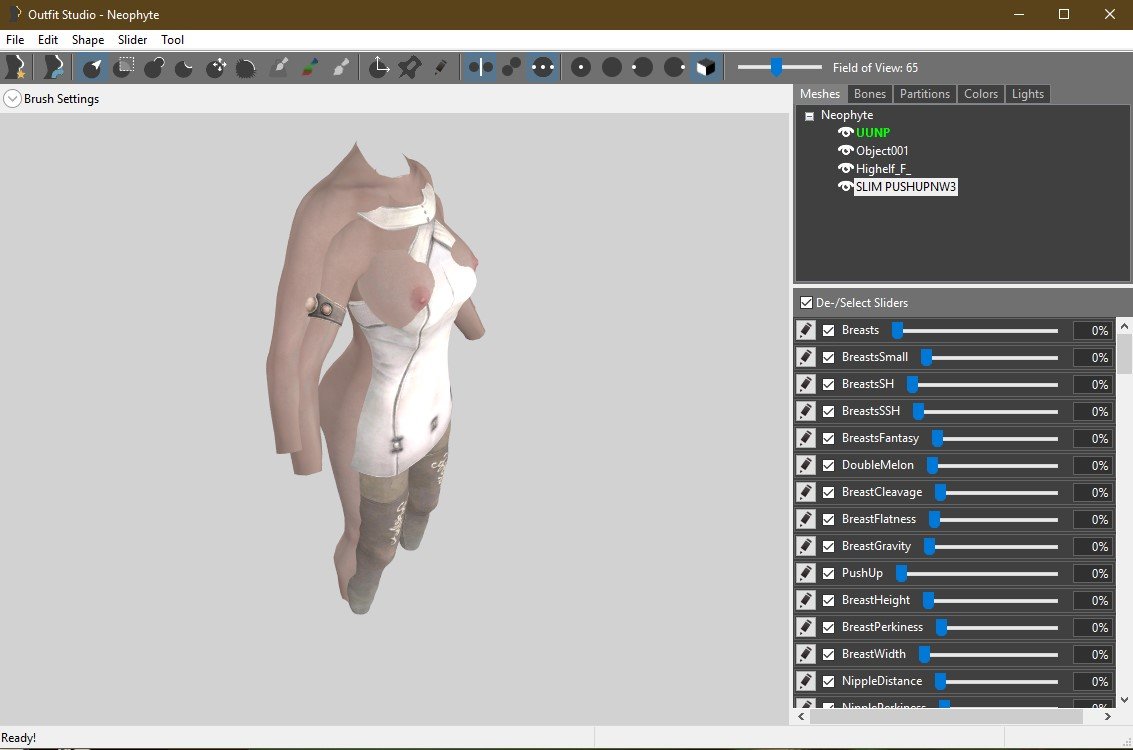Uncheck the PushUp slider checkbox
Image resolution: width=1133 pixels, height=750 pixels.
pyautogui.click(x=828, y=573)
